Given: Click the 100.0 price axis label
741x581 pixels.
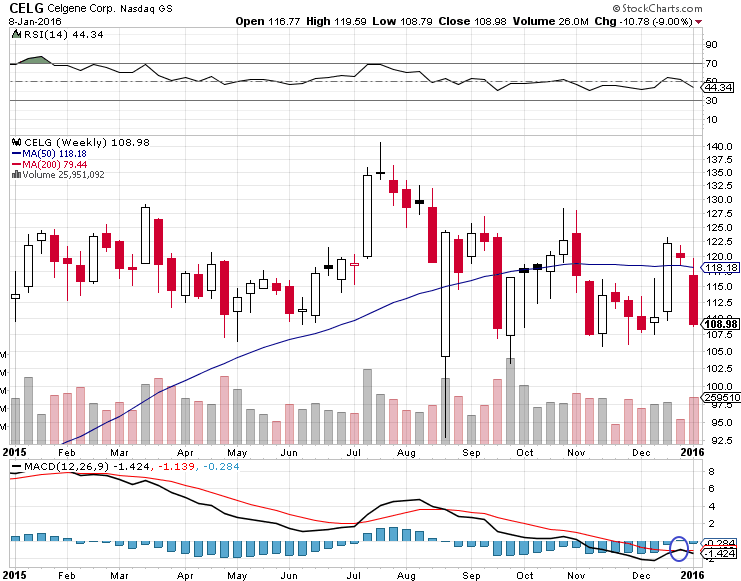Looking at the screenshot, I should (719, 386).
